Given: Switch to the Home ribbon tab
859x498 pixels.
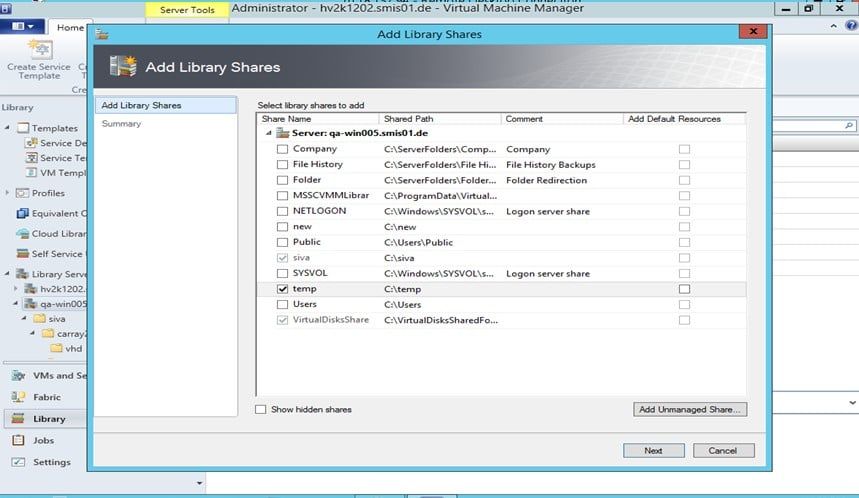Looking at the screenshot, I should [x=70, y=28].
